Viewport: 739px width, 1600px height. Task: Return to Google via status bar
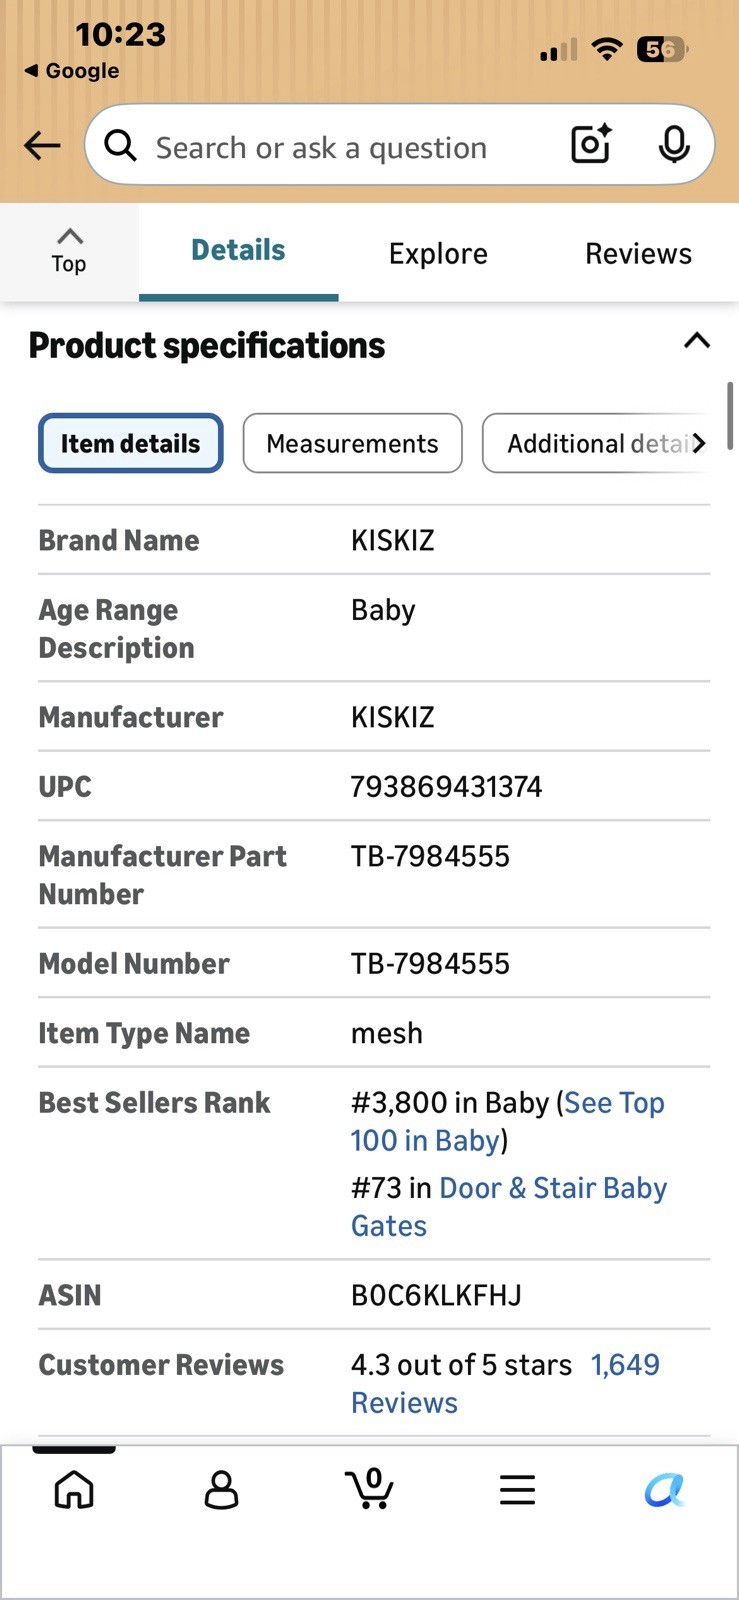coord(72,71)
